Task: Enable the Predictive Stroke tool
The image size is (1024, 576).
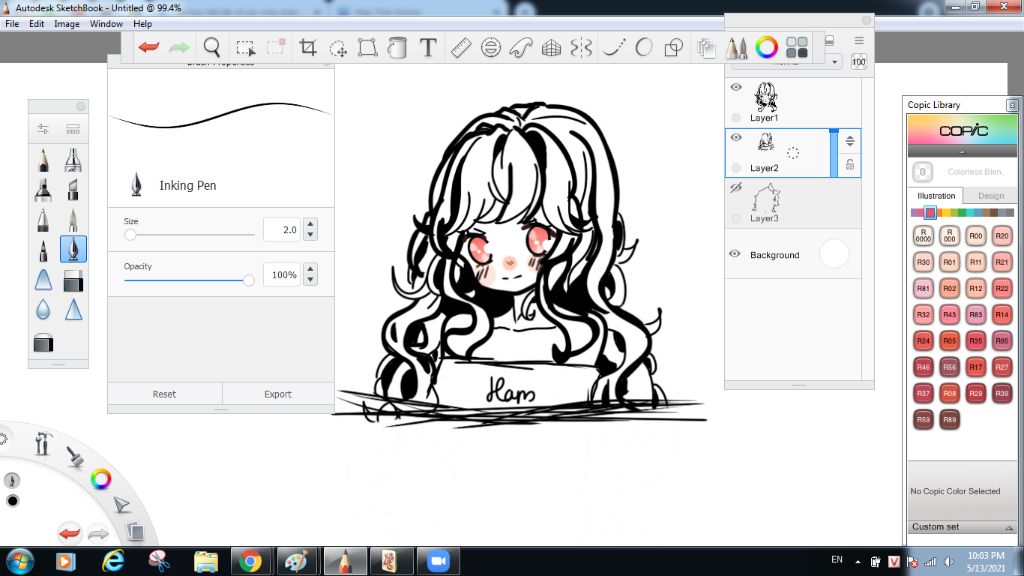Action: click(643, 47)
